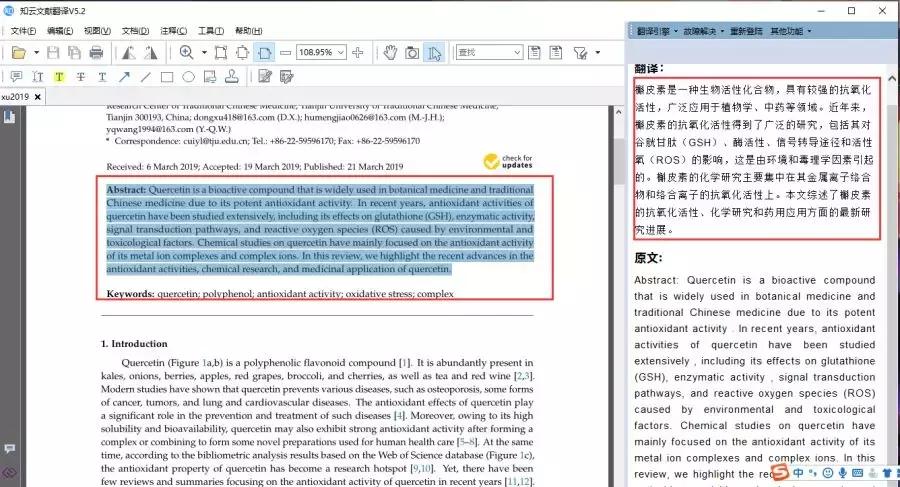The height and width of the screenshot is (487, 900).
Task: Find next result icon
Action: click(x=556, y=53)
